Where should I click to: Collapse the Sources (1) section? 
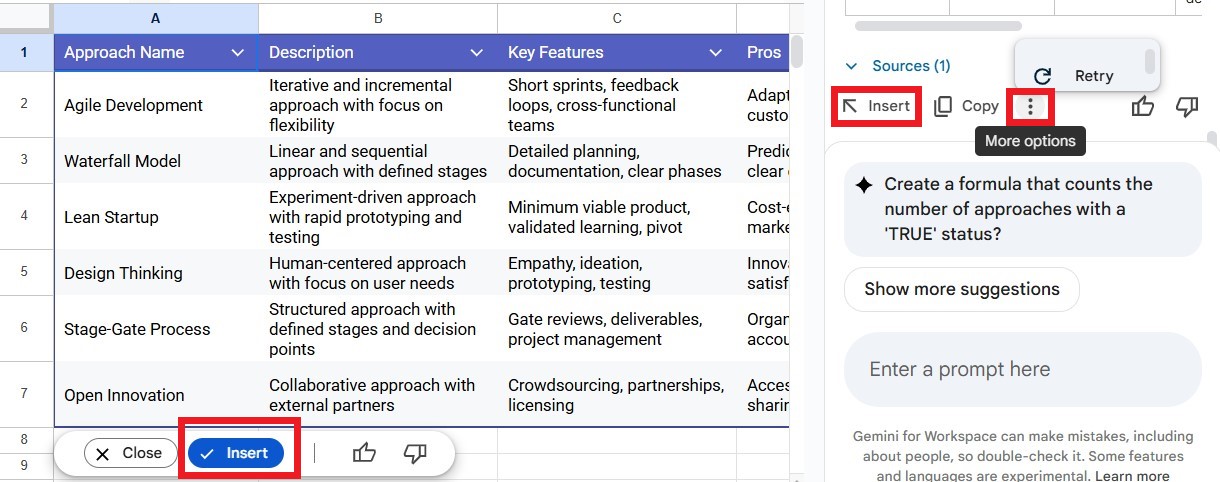tap(852, 66)
